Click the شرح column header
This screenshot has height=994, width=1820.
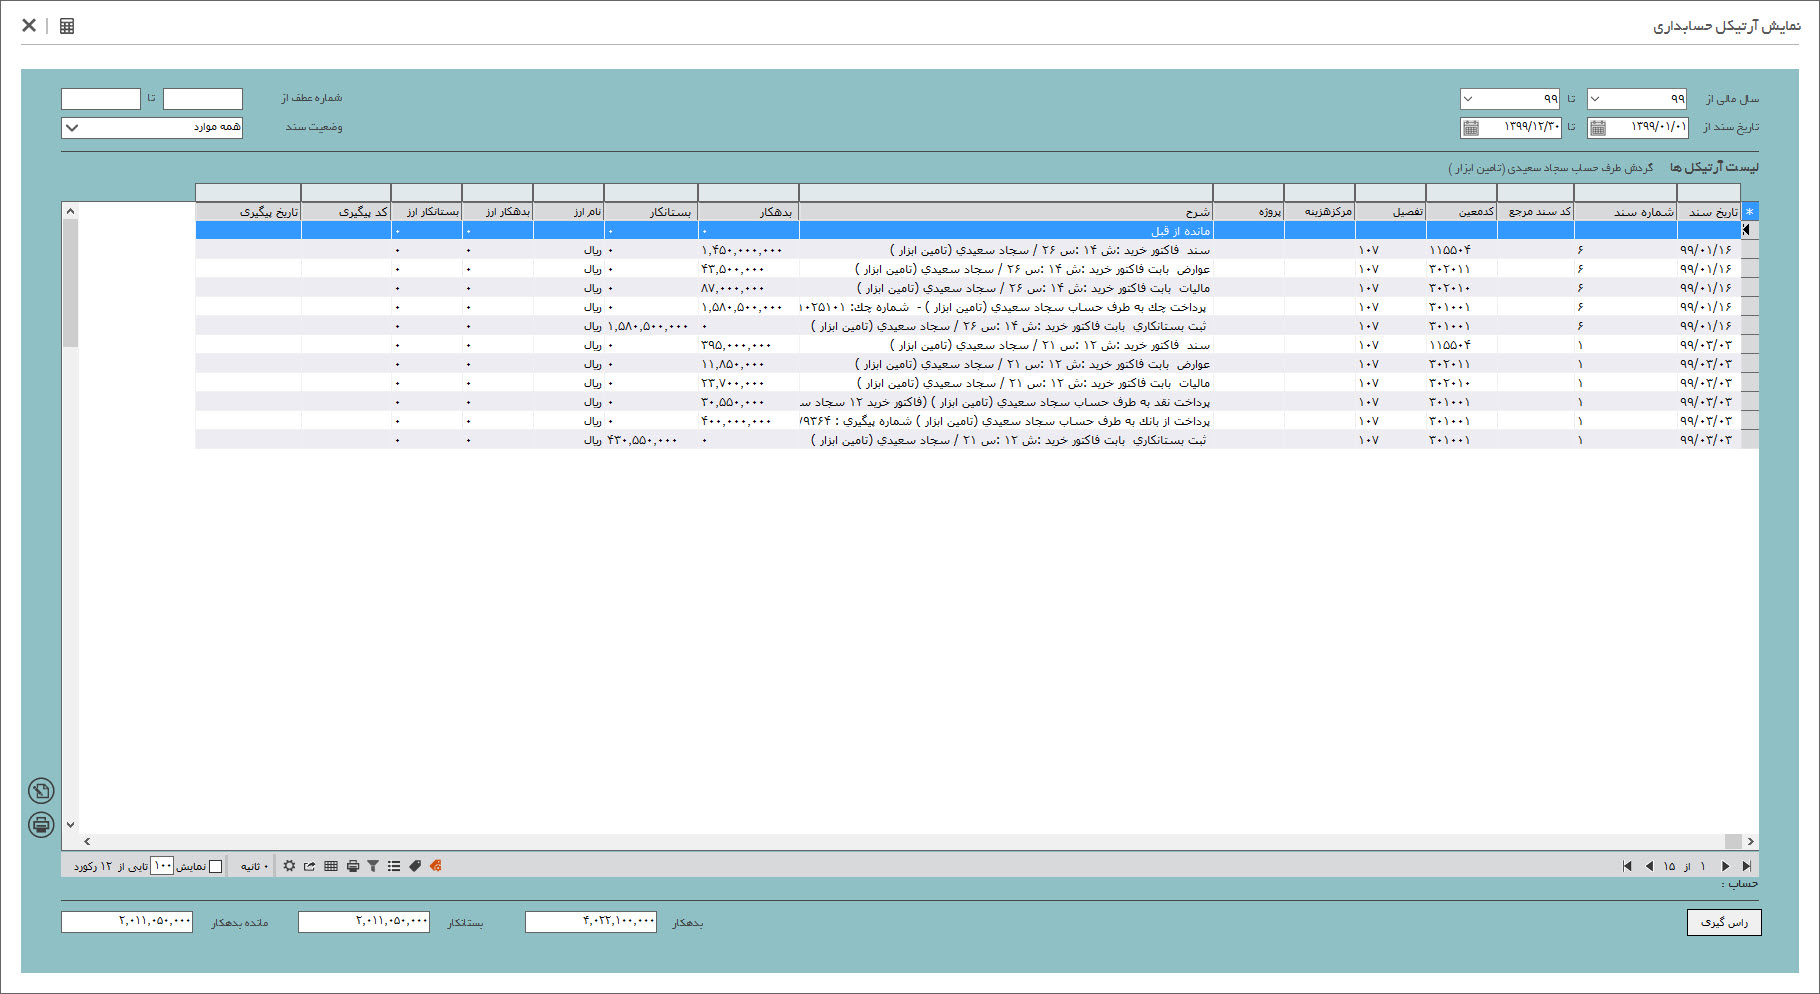[1006, 212]
